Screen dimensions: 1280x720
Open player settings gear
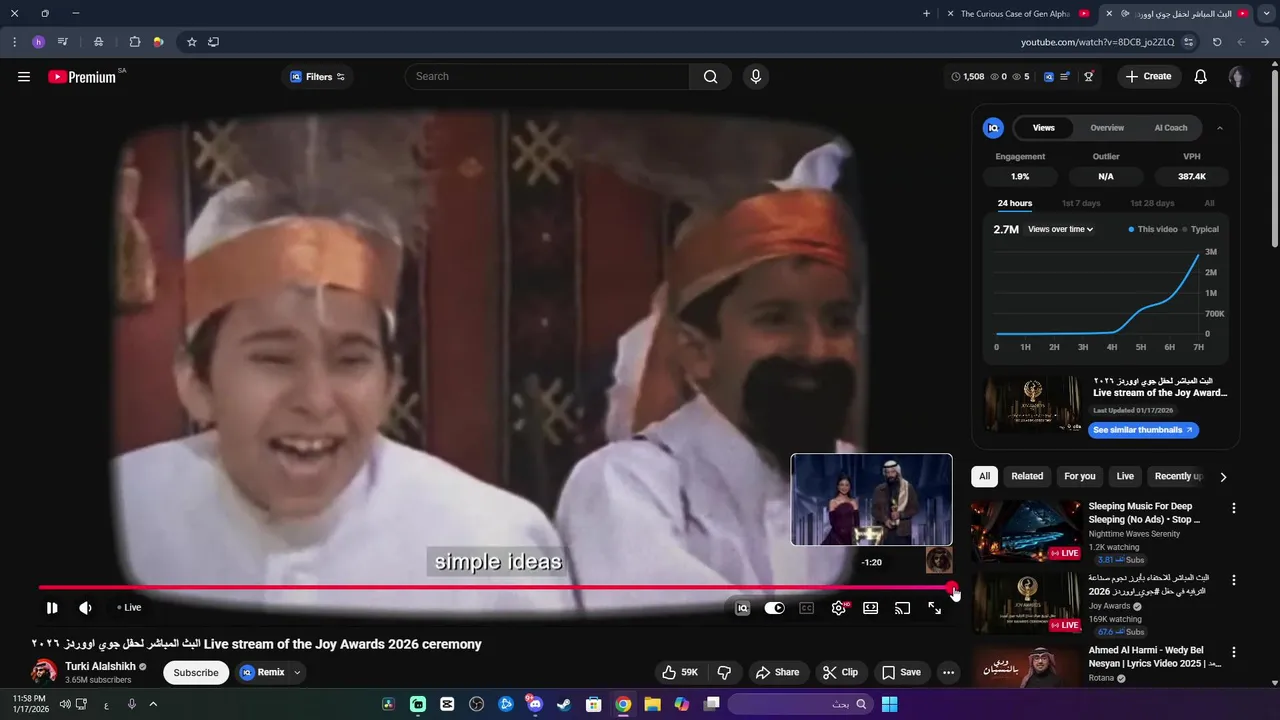click(839, 608)
